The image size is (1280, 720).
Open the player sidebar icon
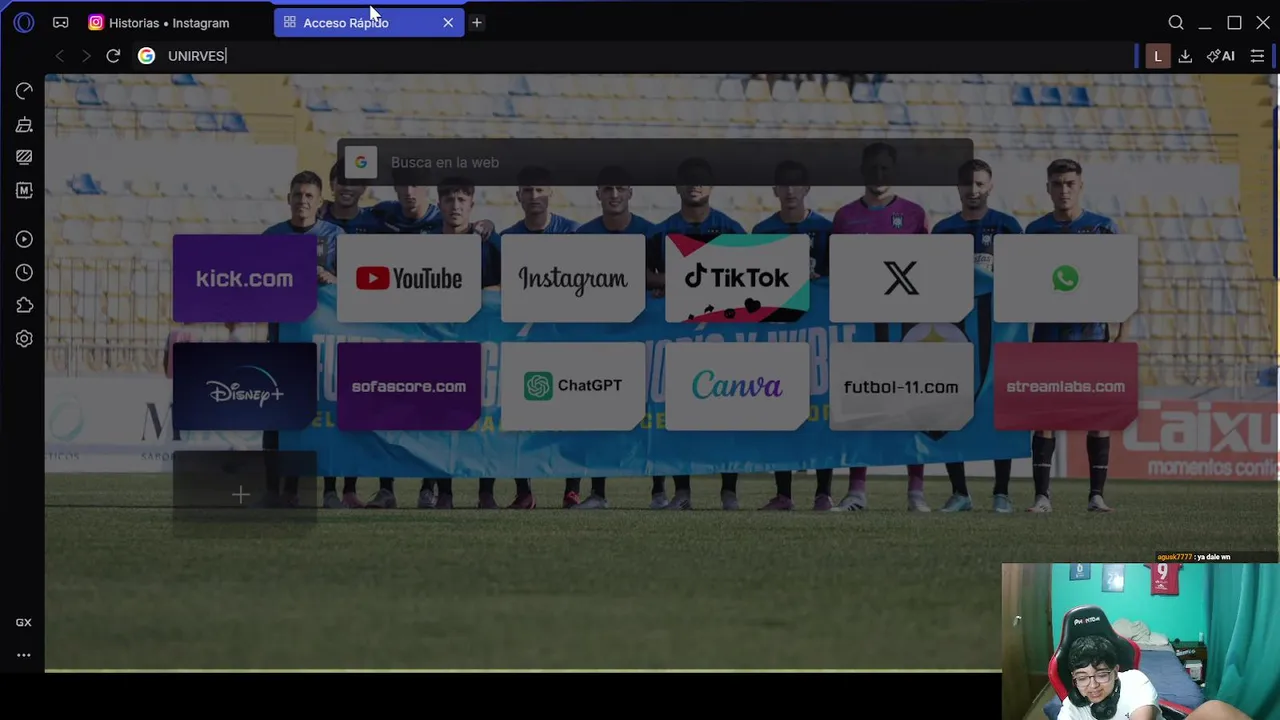click(x=24, y=239)
